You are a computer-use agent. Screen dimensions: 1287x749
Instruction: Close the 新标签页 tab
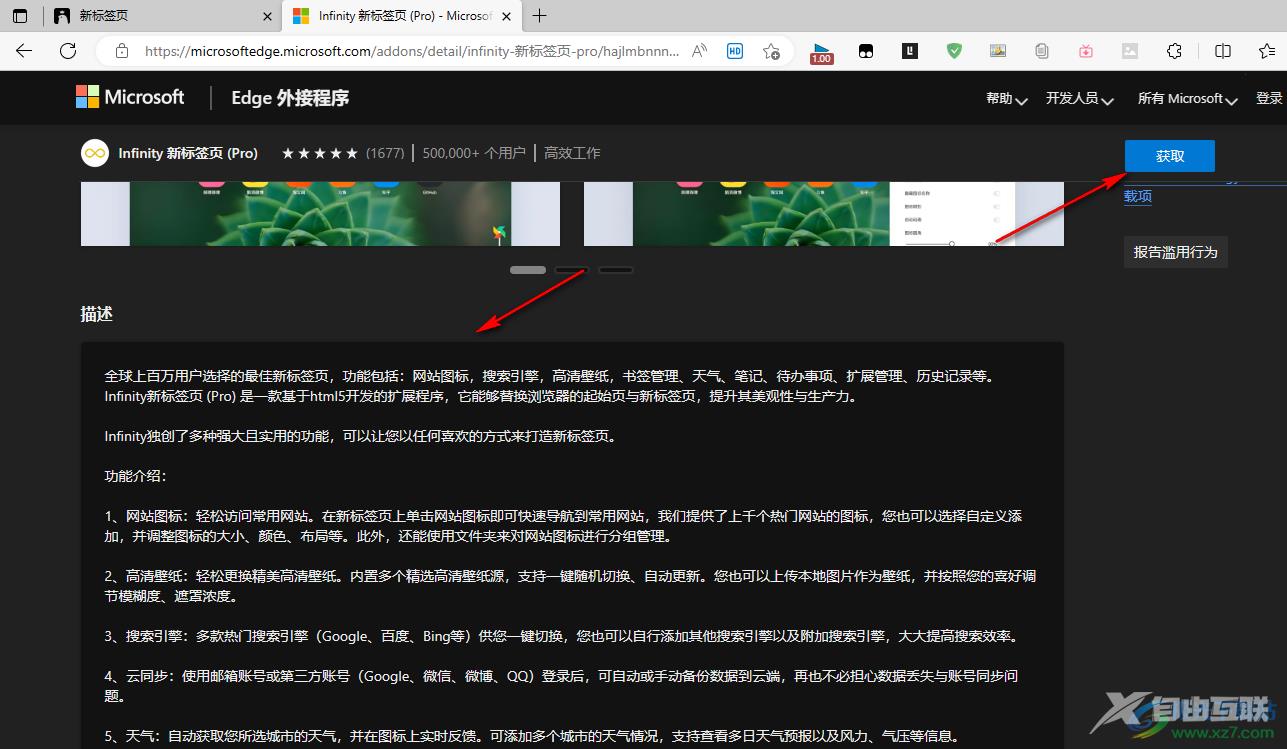267,16
